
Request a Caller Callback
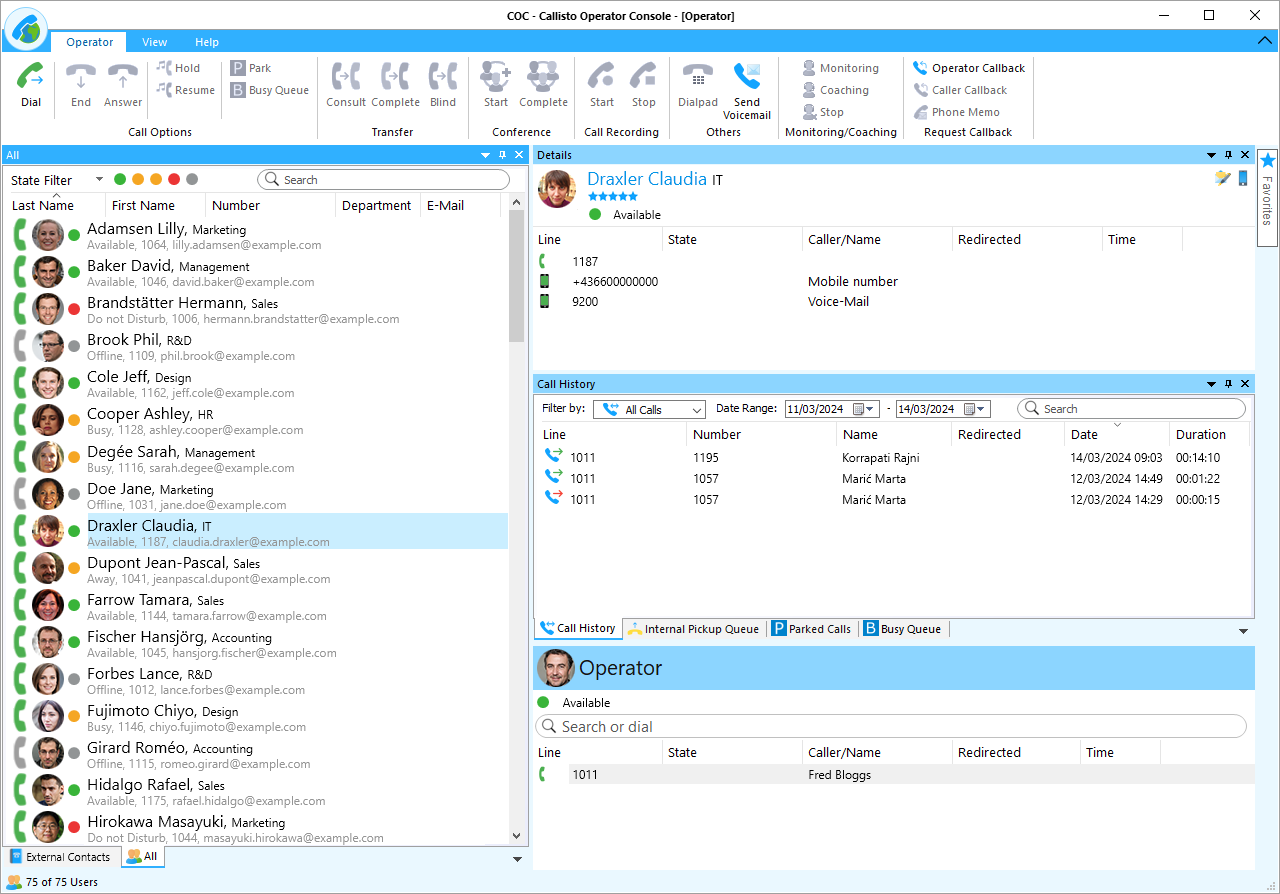(x=960, y=90)
